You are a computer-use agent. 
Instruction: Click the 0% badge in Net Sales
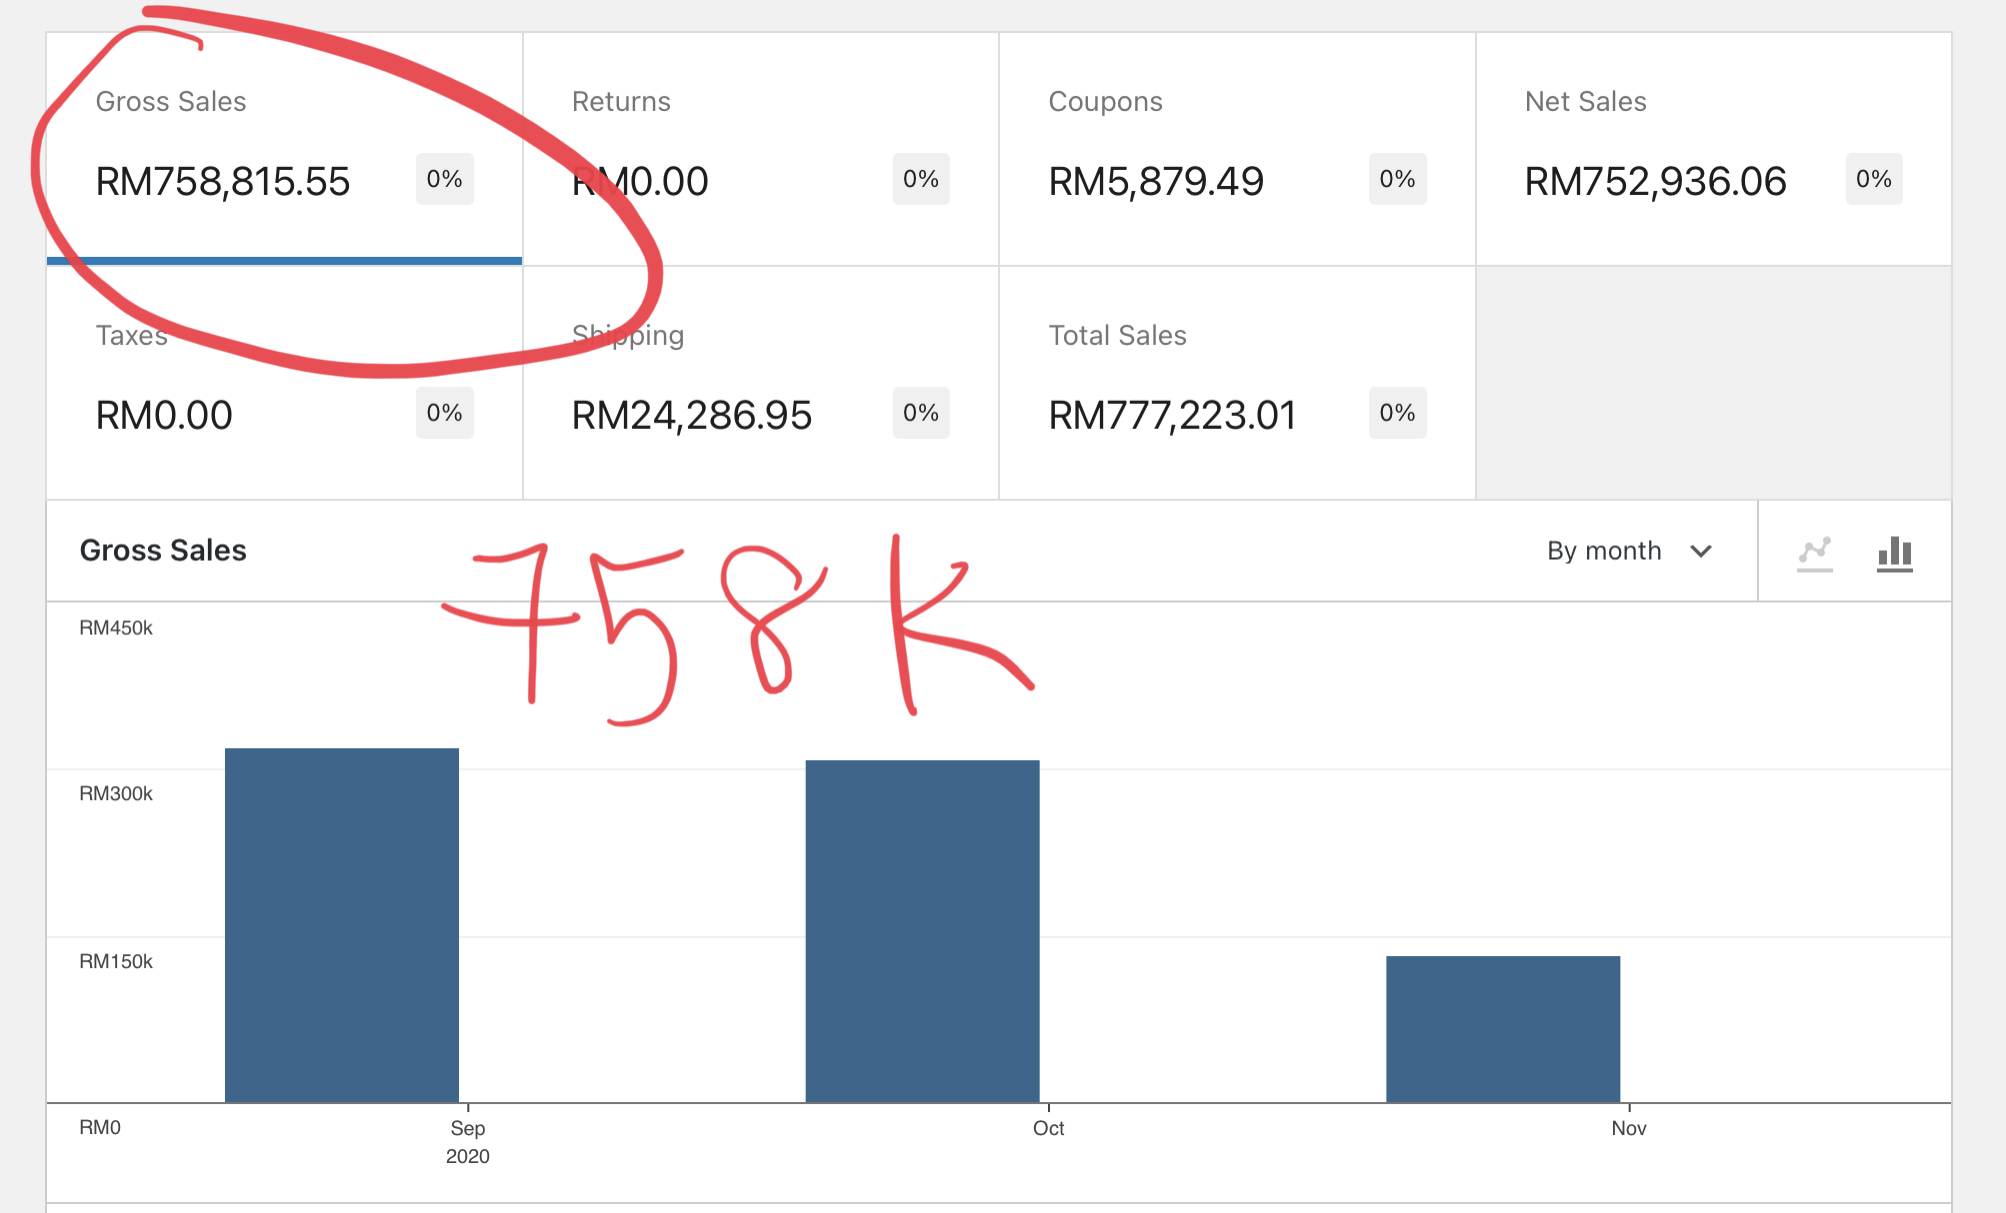click(1874, 179)
